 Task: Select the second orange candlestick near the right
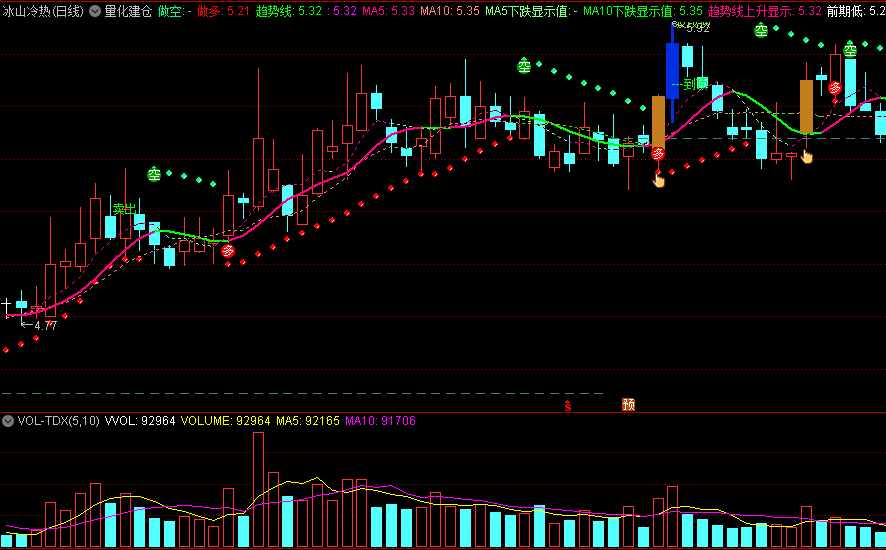click(806, 106)
